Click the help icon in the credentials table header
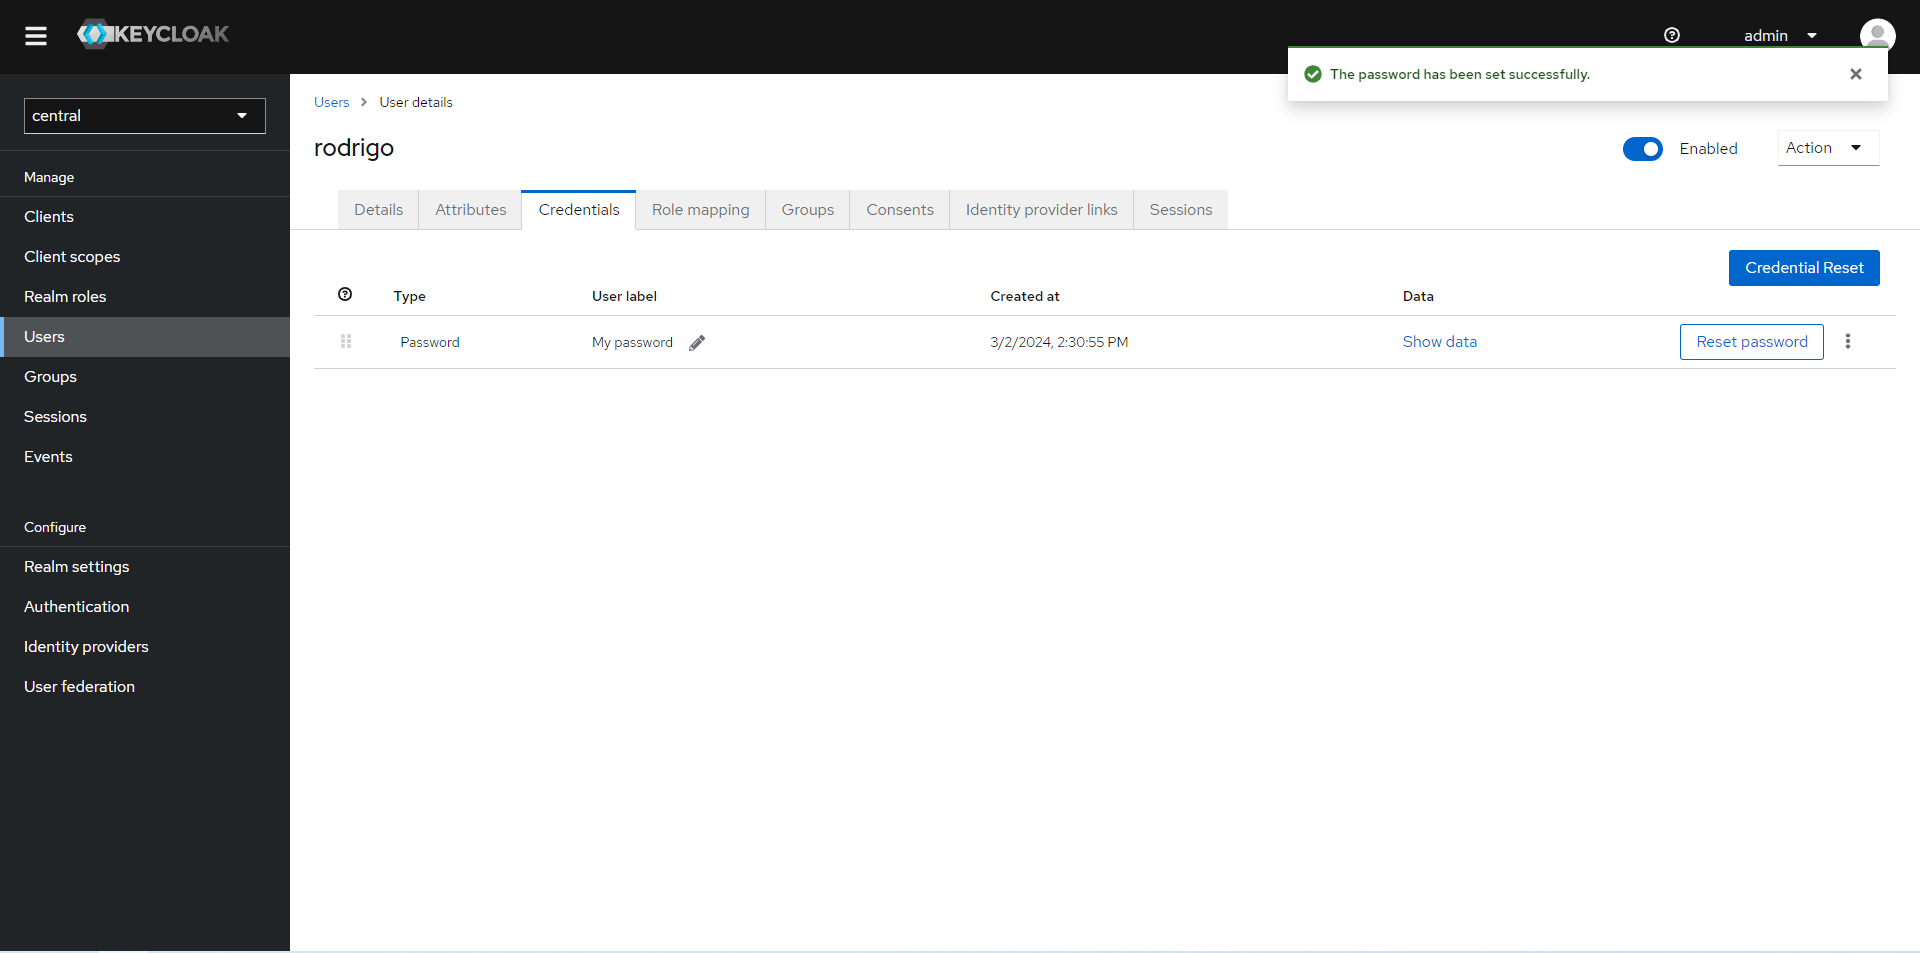 coord(345,294)
